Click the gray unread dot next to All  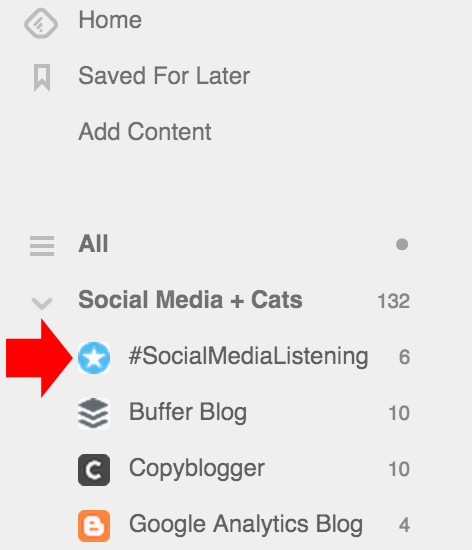pos(402,244)
